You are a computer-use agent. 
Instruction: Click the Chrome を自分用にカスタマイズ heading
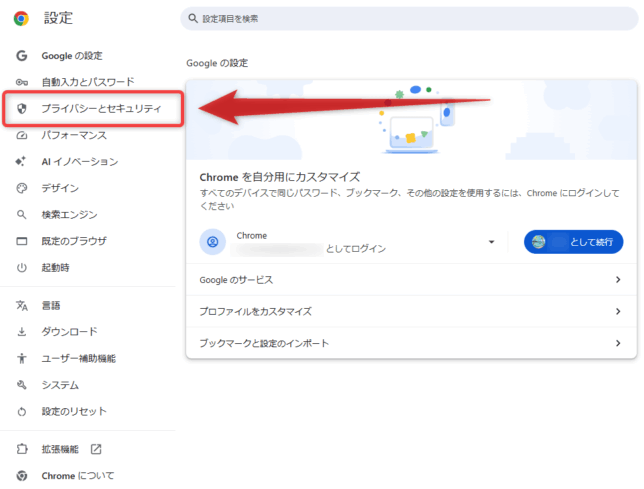tap(280, 177)
